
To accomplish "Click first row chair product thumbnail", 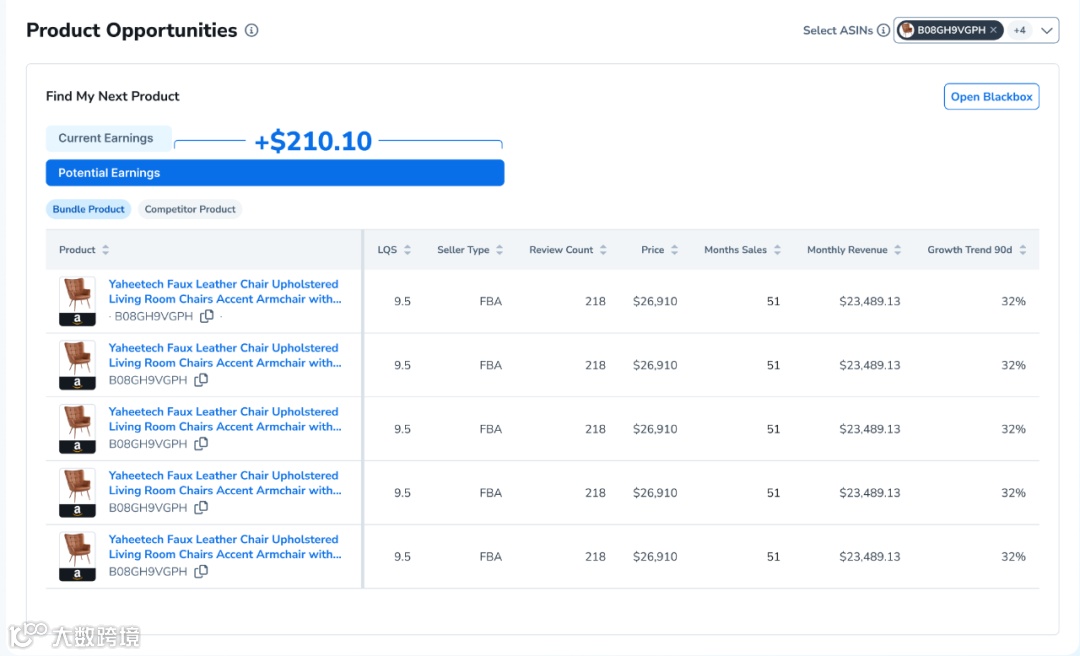I will [x=77, y=301].
